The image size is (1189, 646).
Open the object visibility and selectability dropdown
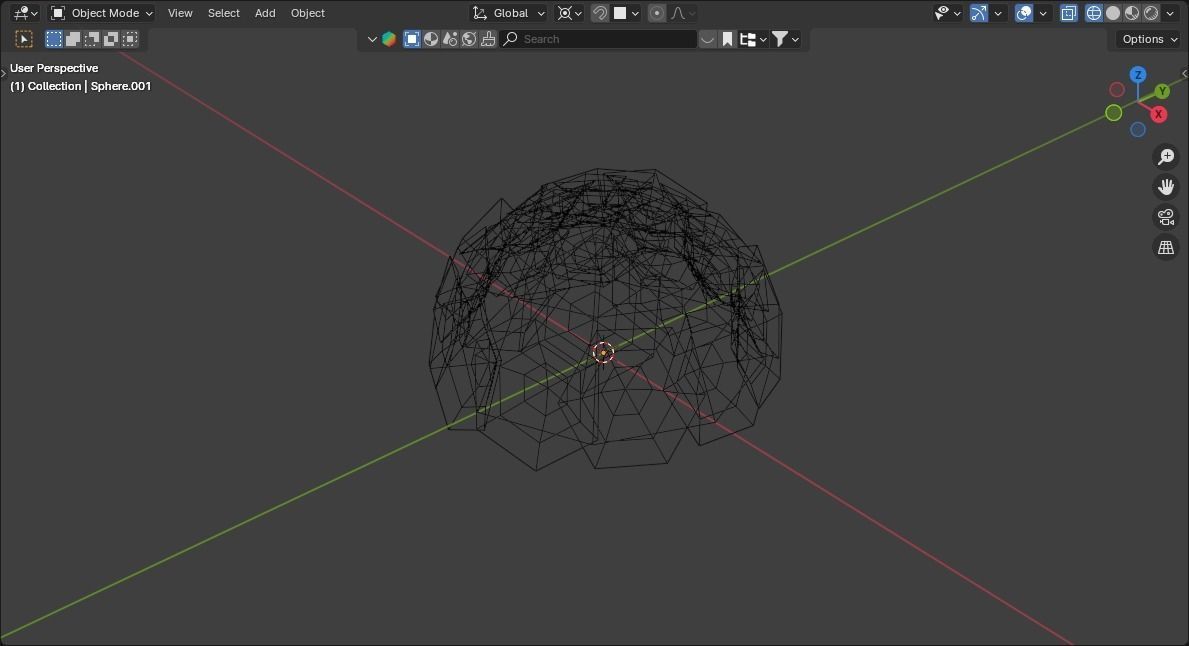click(x=948, y=13)
